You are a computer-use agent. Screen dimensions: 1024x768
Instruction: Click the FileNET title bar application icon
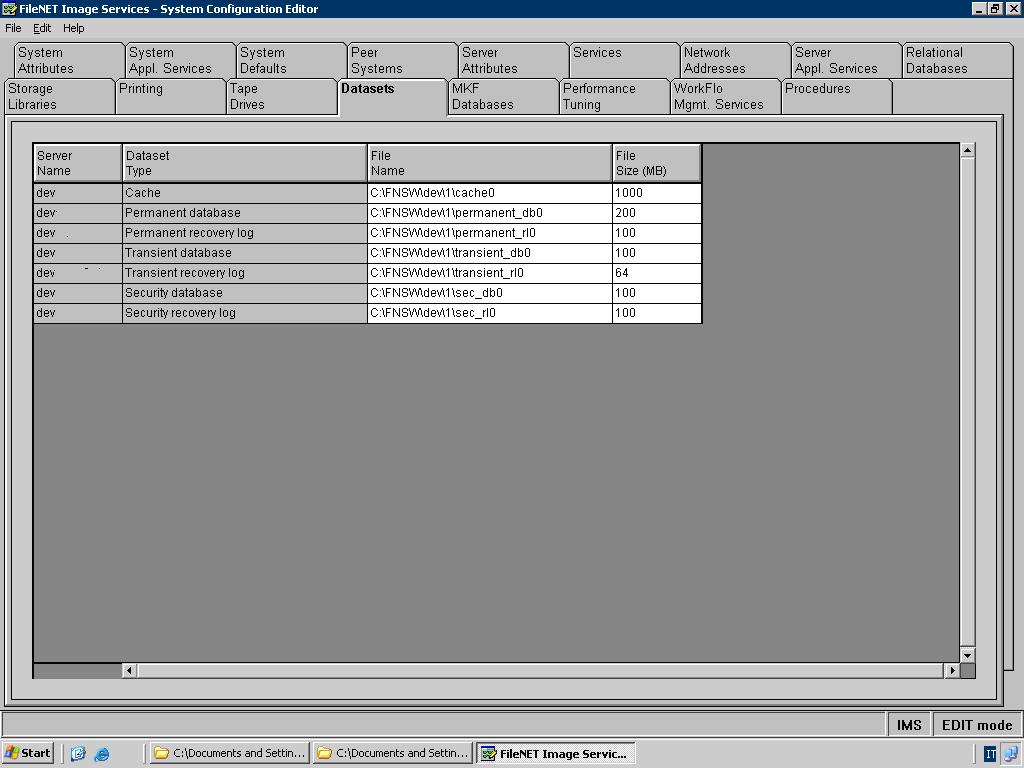9,8
